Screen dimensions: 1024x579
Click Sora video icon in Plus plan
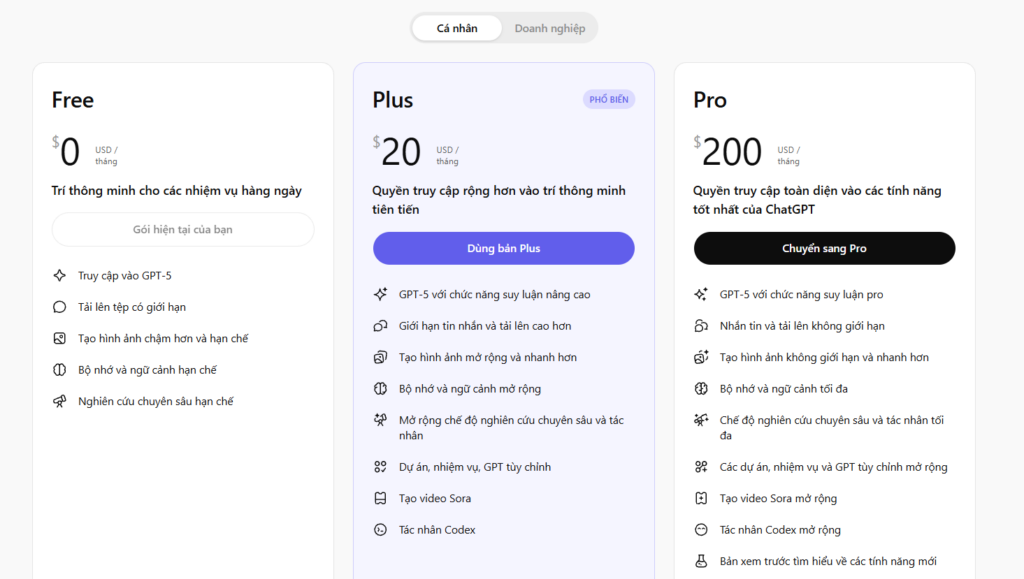point(380,498)
